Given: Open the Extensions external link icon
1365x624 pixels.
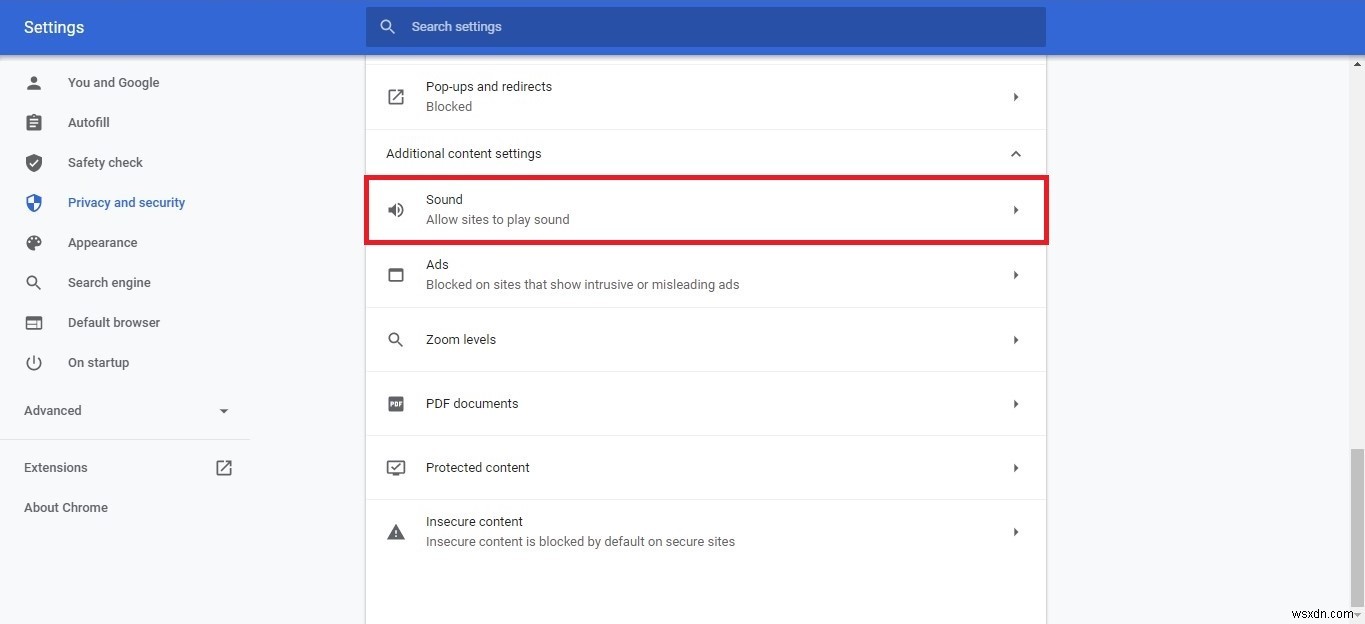Looking at the screenshot, I should 224,467.
